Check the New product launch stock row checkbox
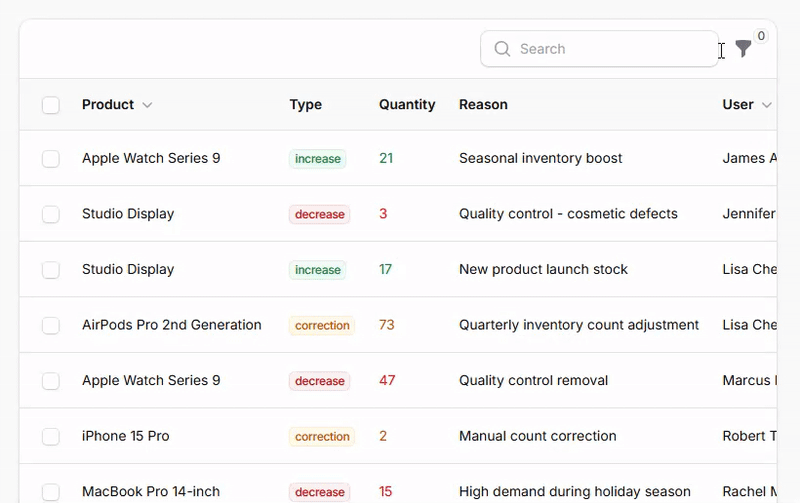The width and height of the screenshot is (800, 503). coord(51,270)
